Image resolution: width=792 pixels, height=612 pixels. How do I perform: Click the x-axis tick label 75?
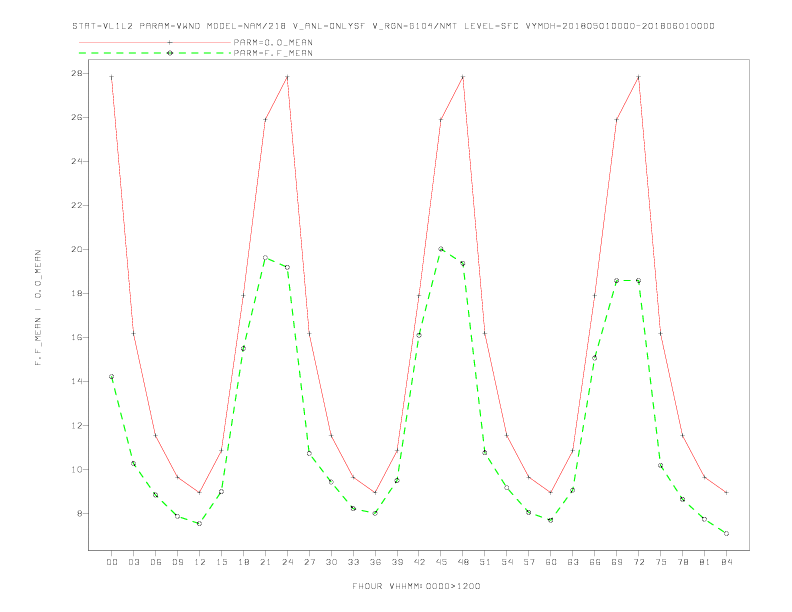tap(661, 562)
